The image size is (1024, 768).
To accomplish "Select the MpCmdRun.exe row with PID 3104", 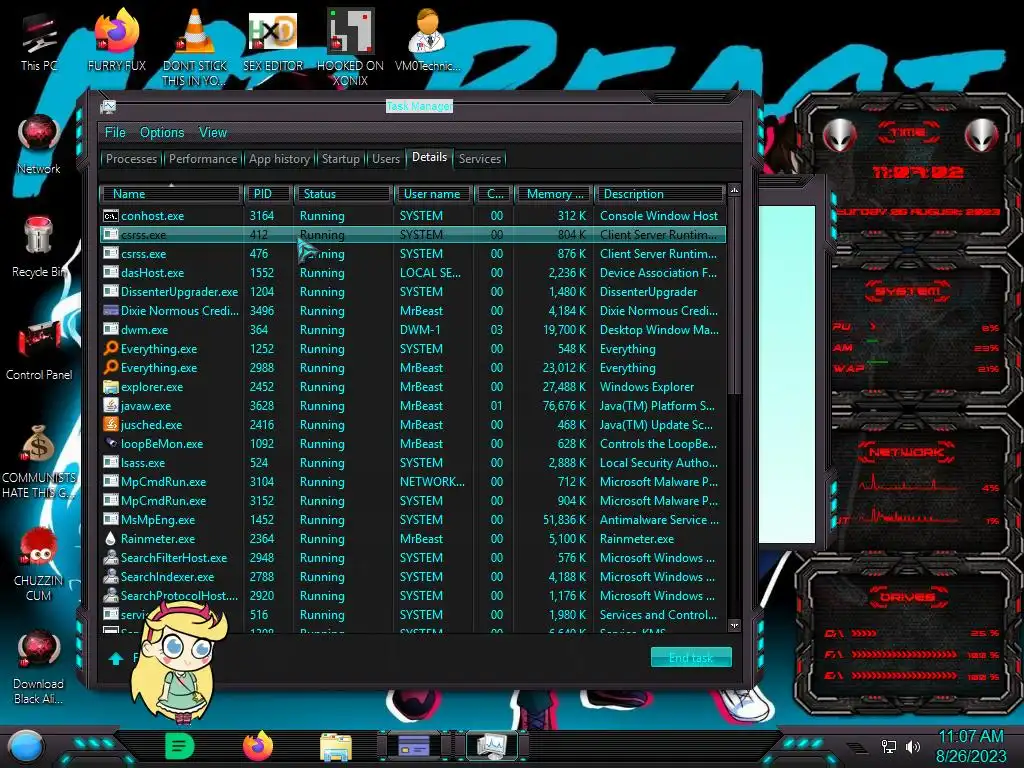I will click(413, 482).
